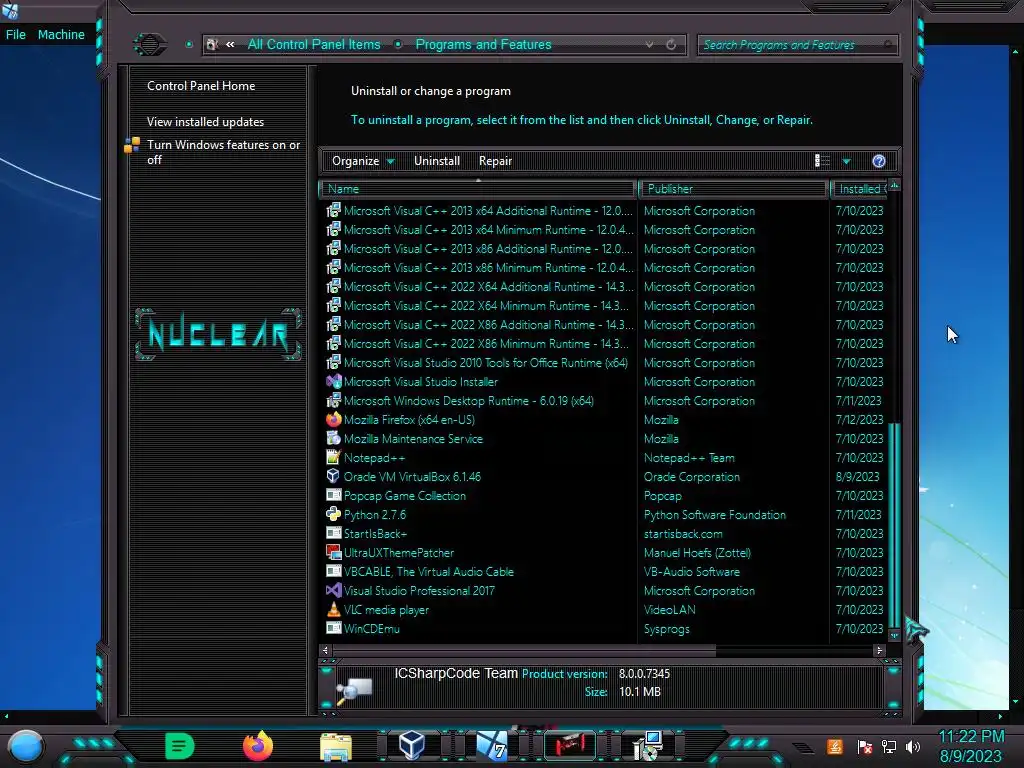Select the Python 2.7.6 icon
This screenshot has height=768, width=1024.
(333, 514)
